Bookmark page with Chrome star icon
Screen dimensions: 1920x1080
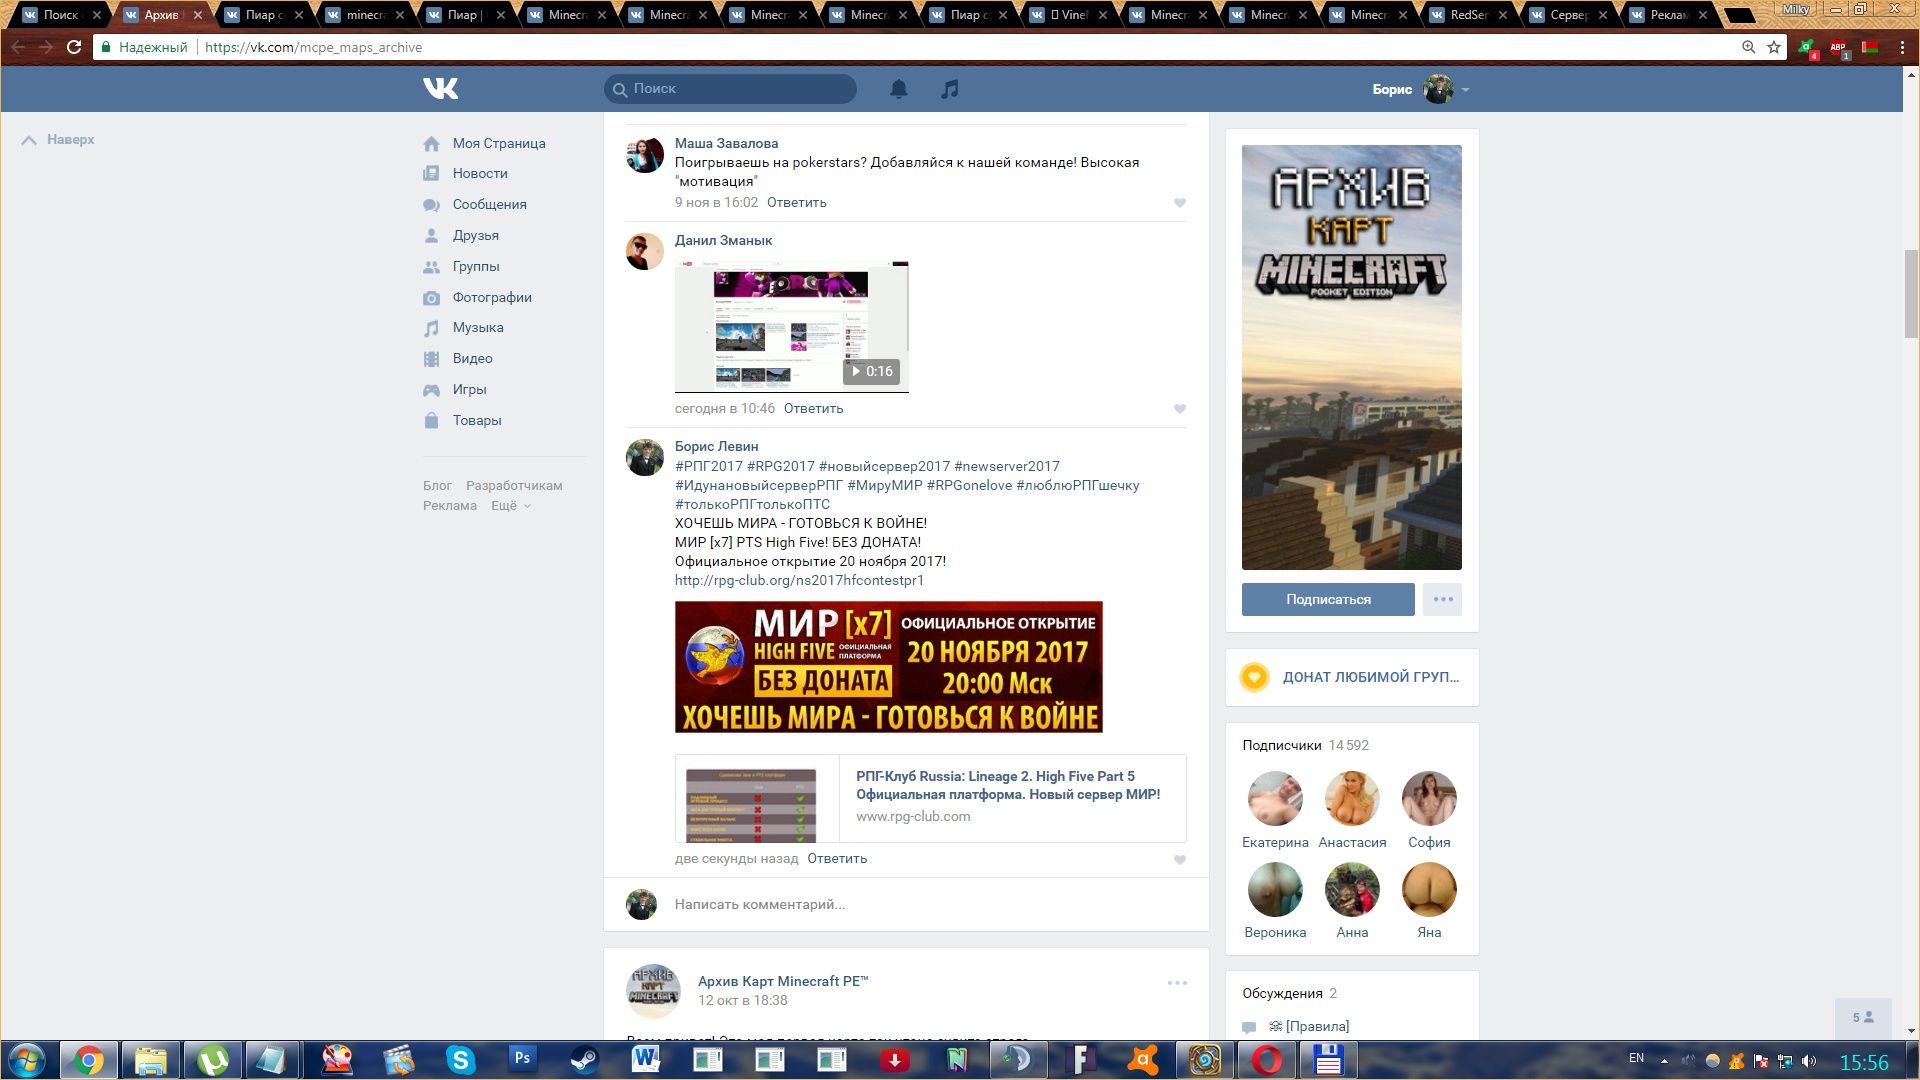pos(1774,47)
